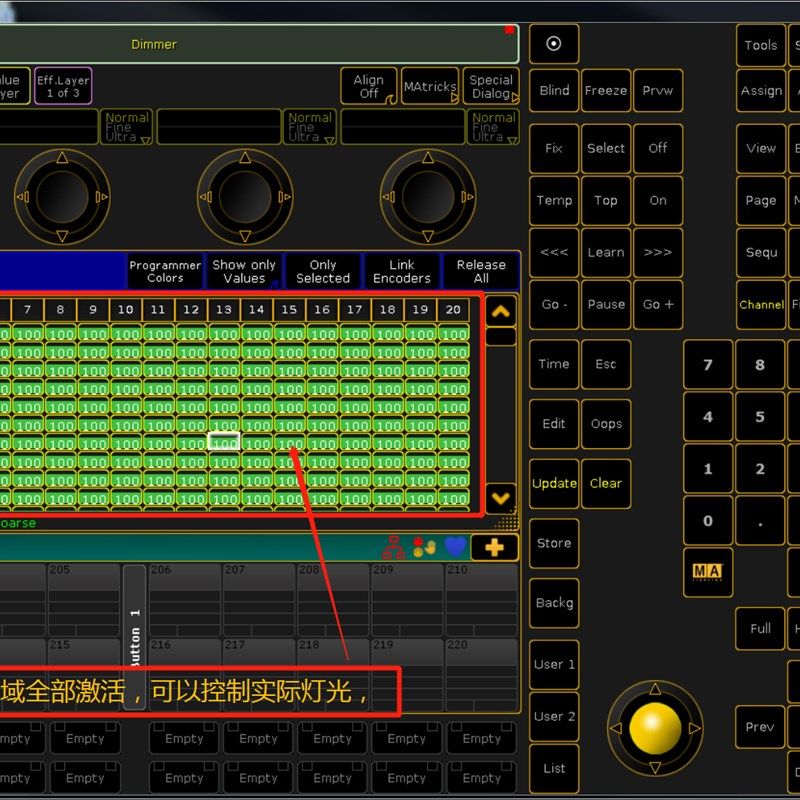This screenshot has height=800, width=800.
Task: Click the circle target icon button above Blind
Action: (554, 44)
